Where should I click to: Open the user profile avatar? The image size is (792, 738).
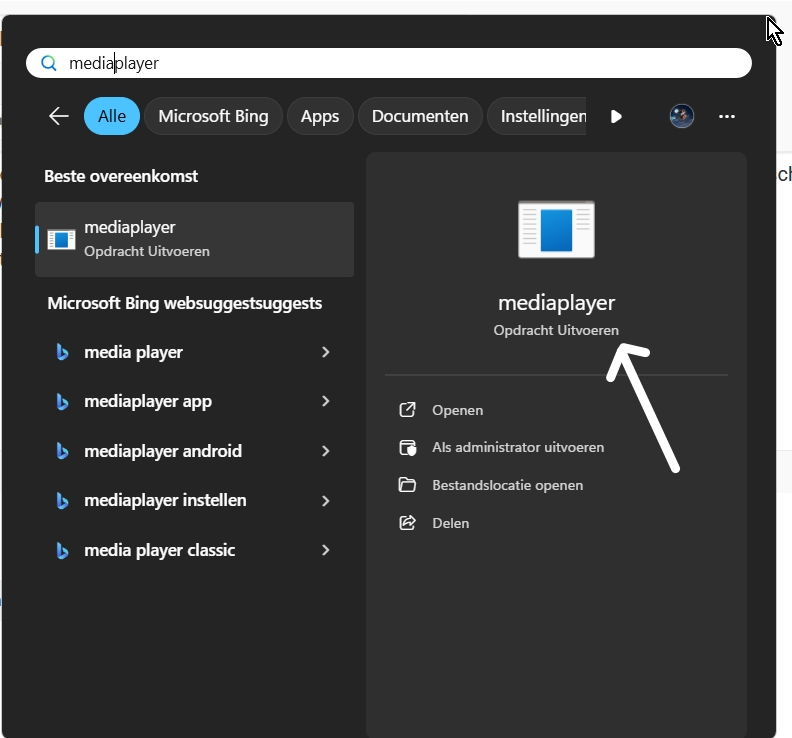(681, 116)
